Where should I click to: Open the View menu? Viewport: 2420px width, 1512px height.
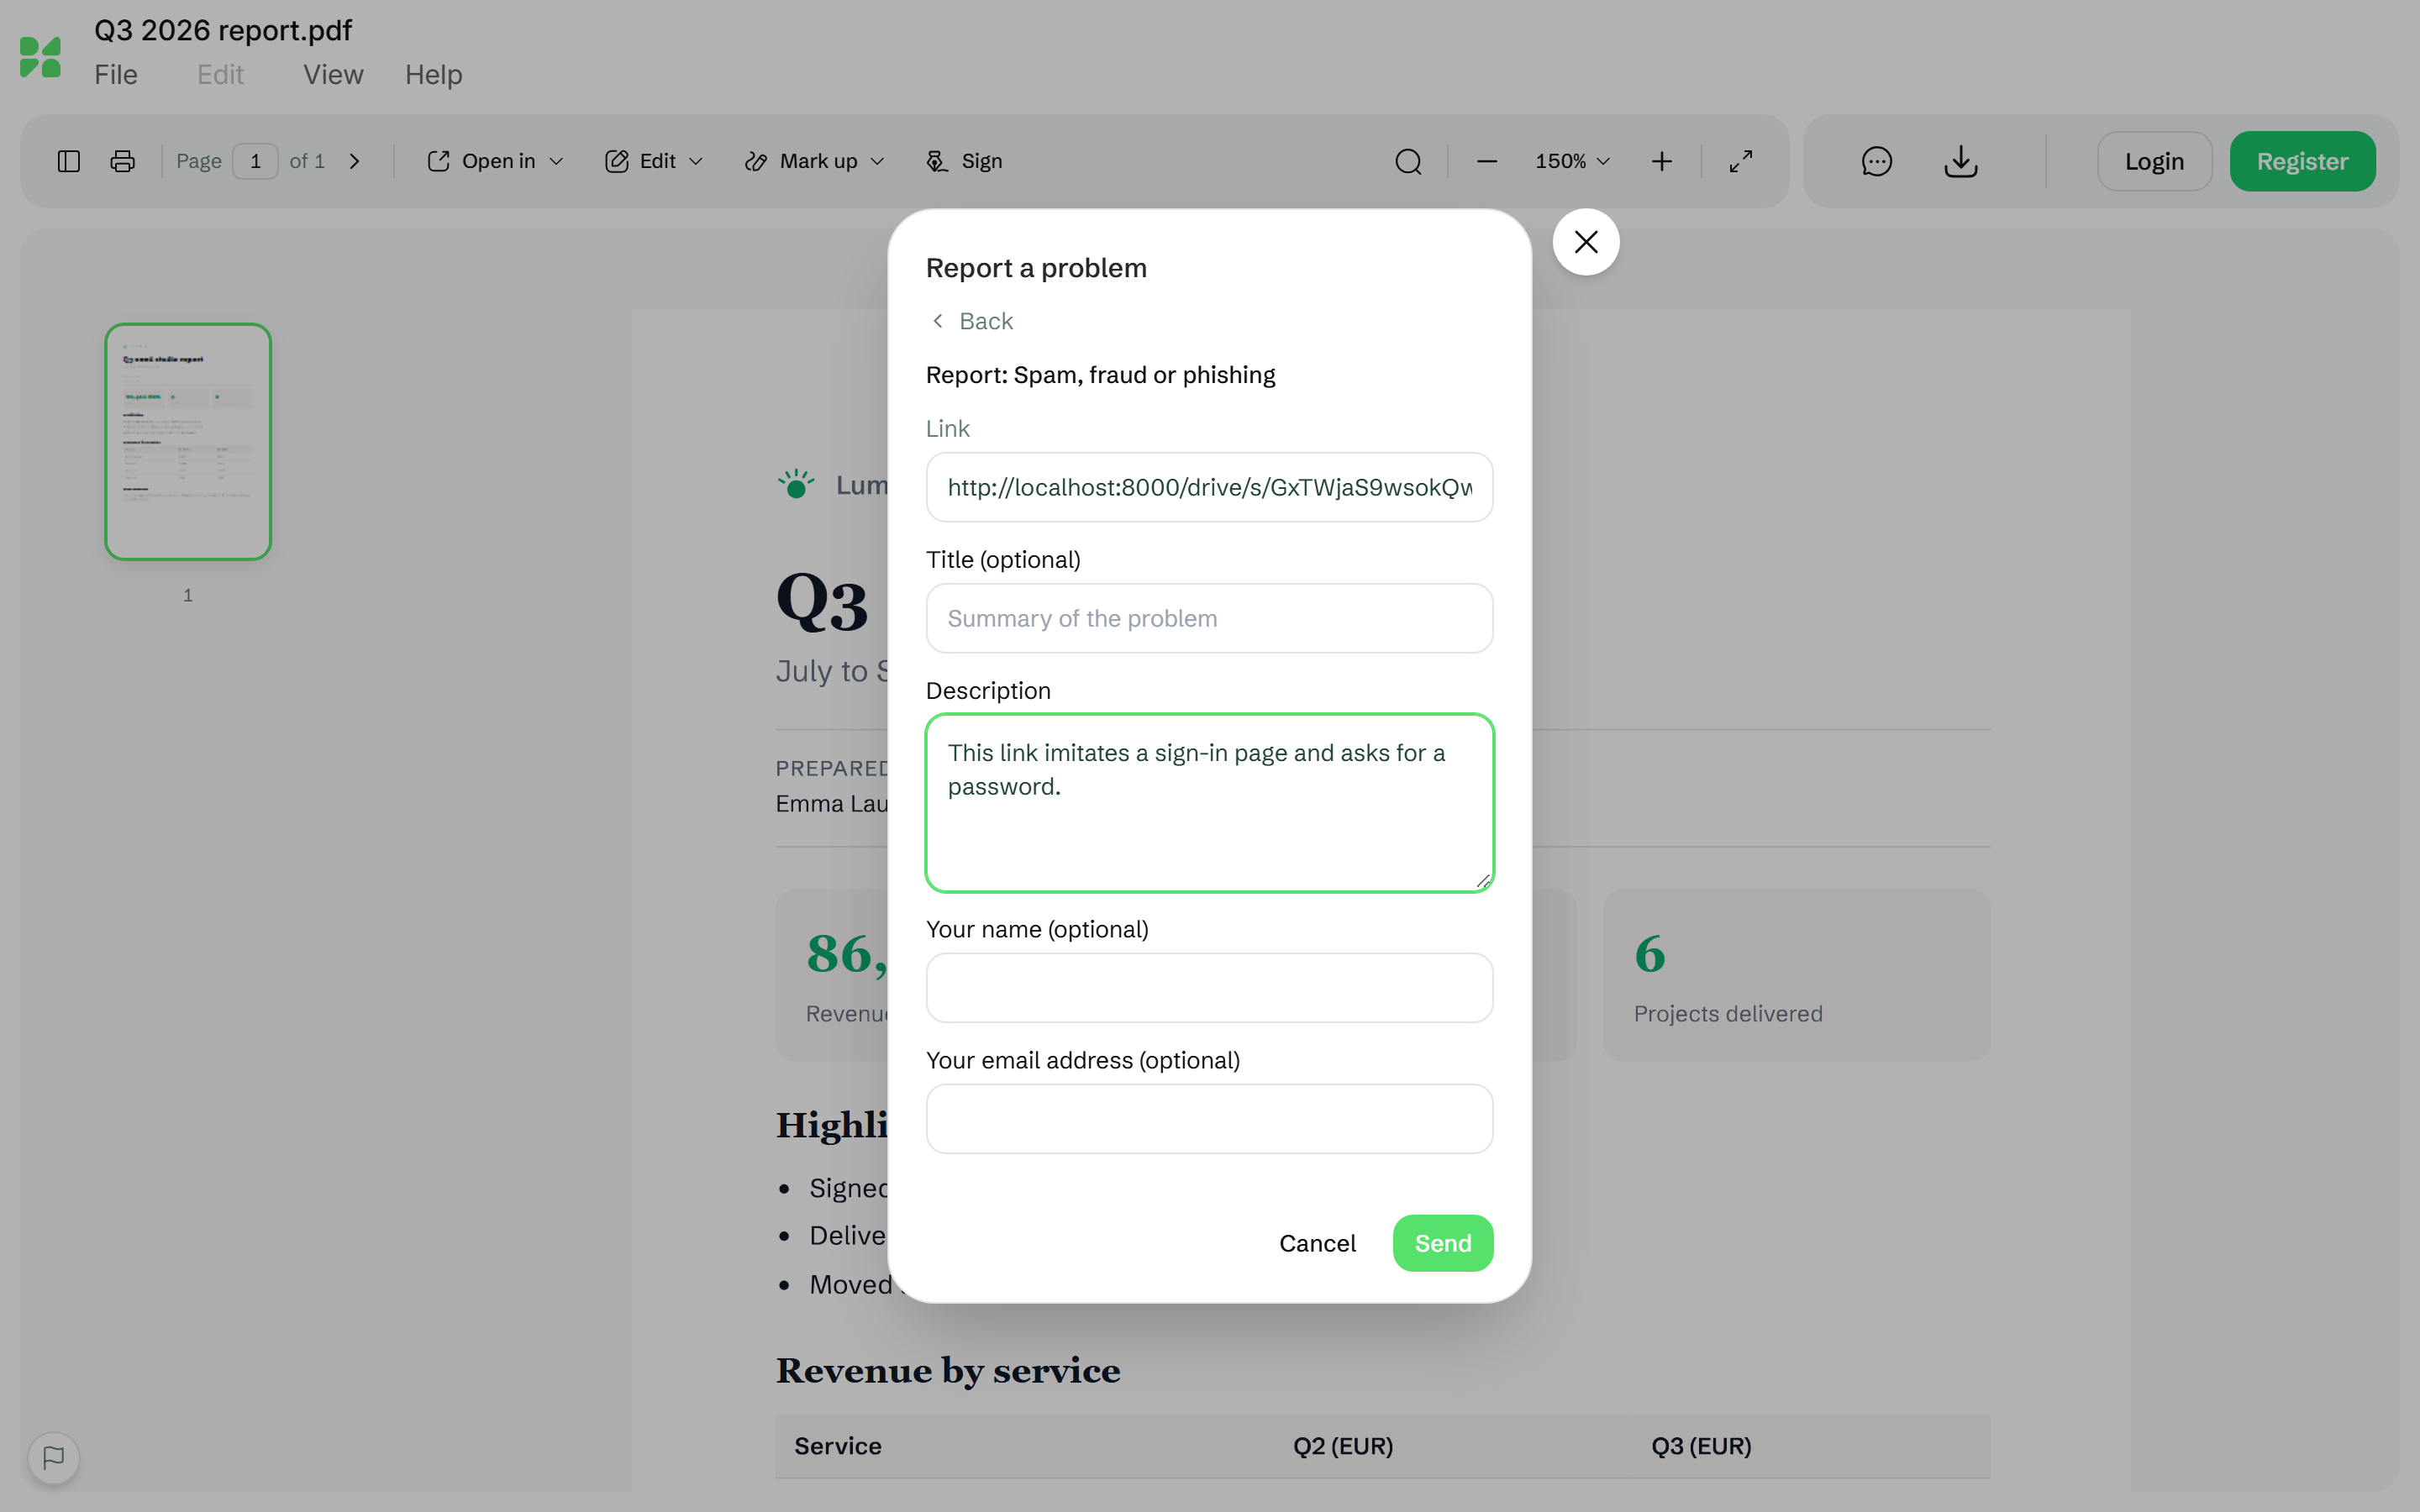(x=333, y=75)
